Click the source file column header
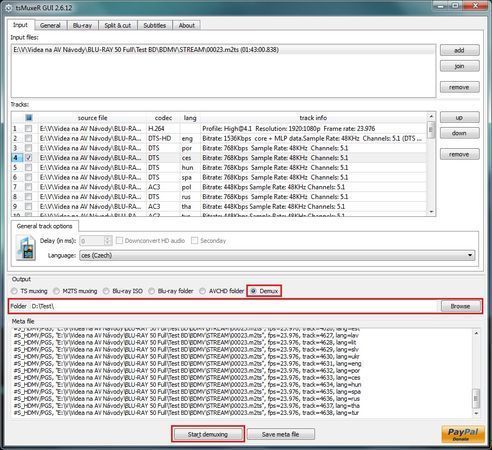Image resolution: width=492 pixels, height=450 pixels. [x=92, y=118]
